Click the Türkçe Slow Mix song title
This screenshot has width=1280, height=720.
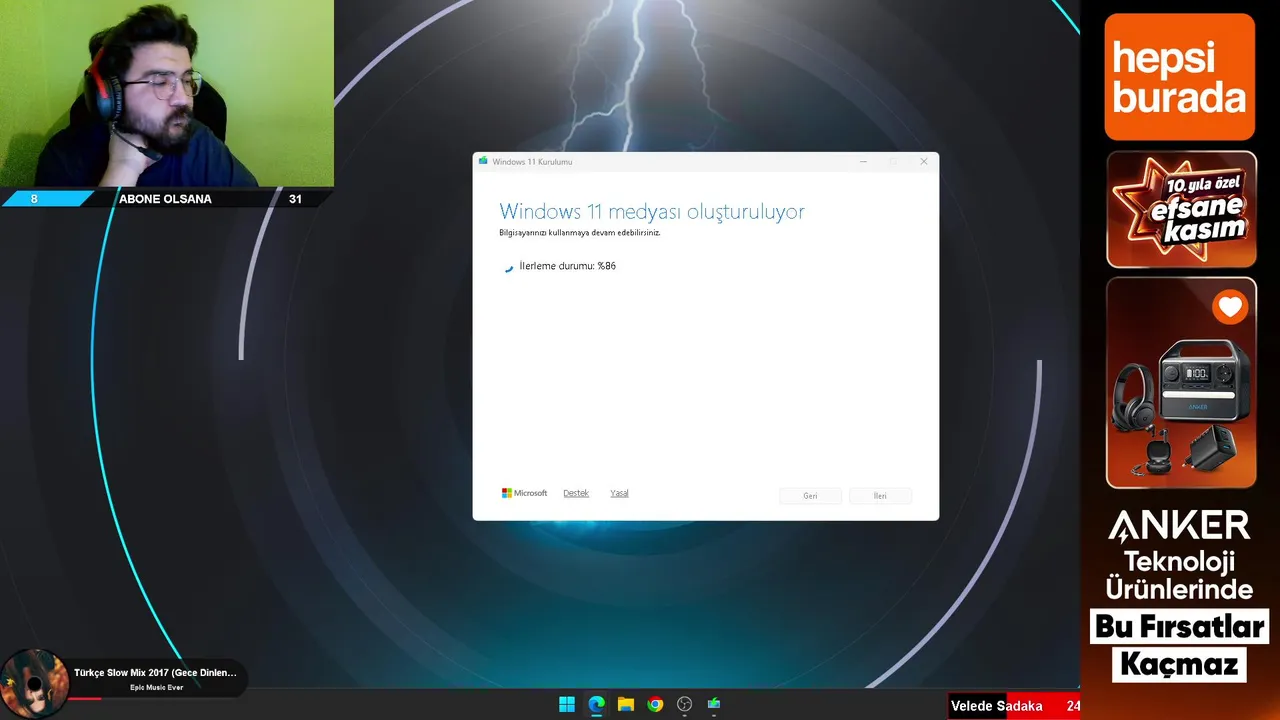coord(155,673)
